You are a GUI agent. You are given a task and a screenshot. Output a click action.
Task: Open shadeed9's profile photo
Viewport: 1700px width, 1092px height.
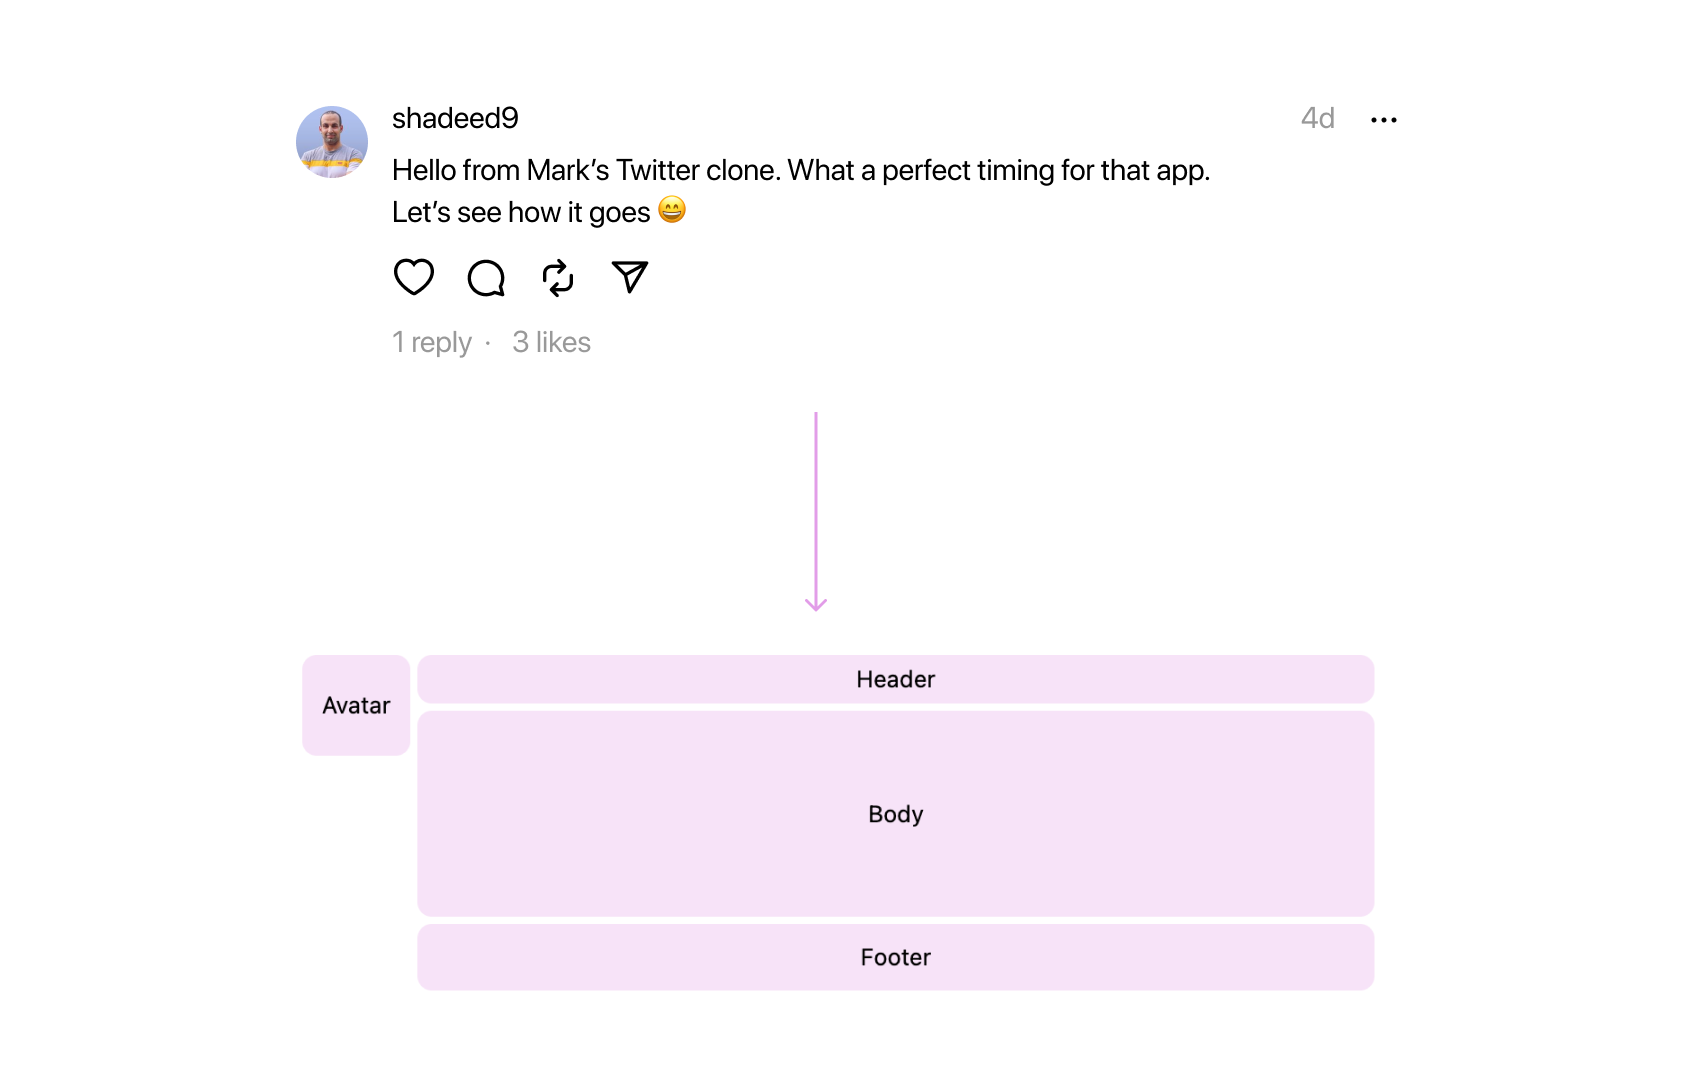[x=332, y=142]
